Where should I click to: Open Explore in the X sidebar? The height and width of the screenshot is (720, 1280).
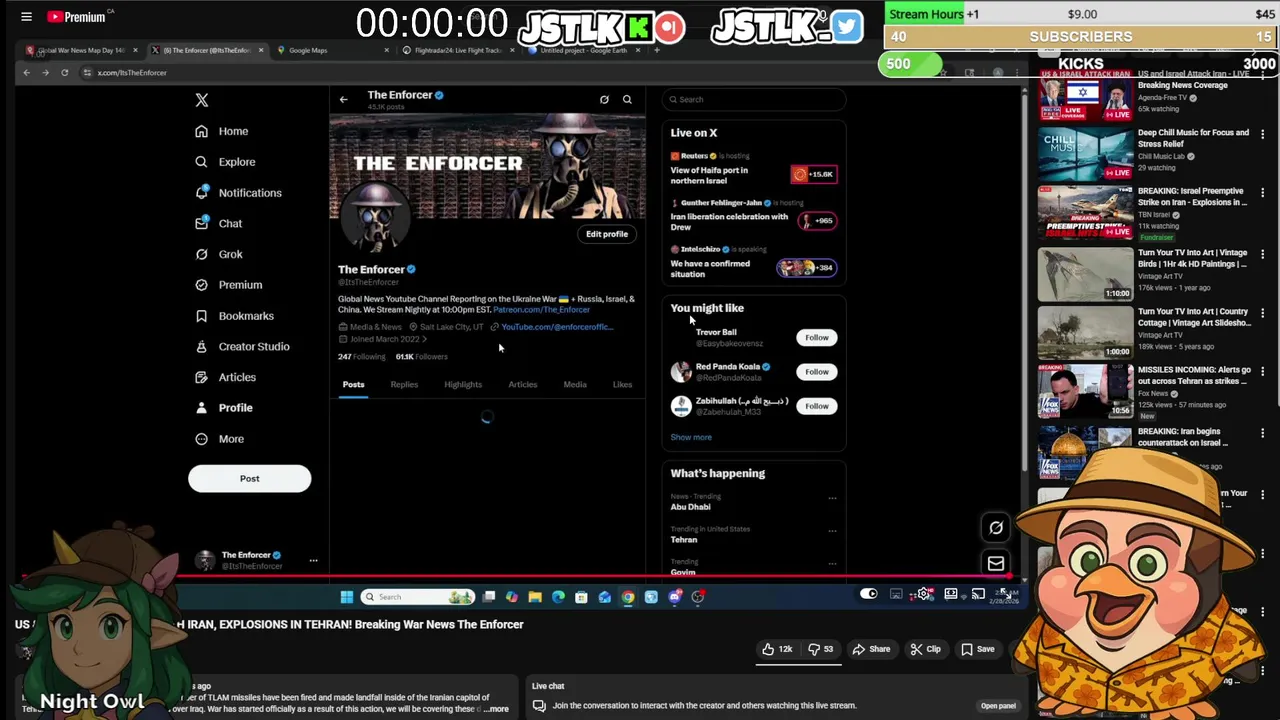pos(225,162)
